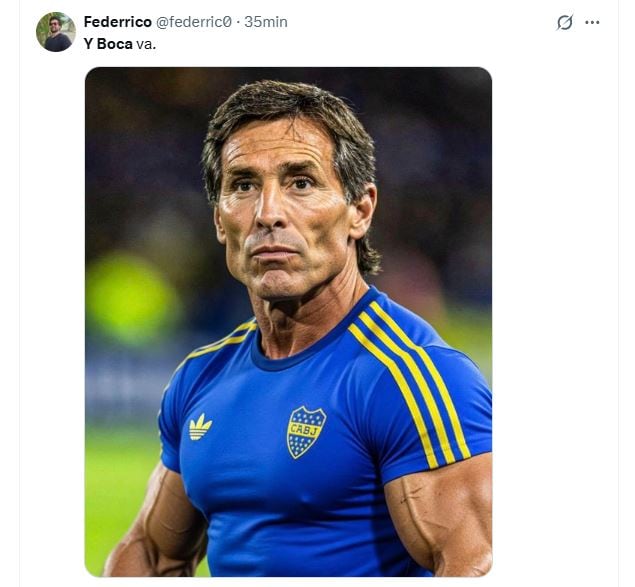The image size is (635, 587).
Task: Click Federrico's profile avatar picture
Action: (x=56, y=32)
